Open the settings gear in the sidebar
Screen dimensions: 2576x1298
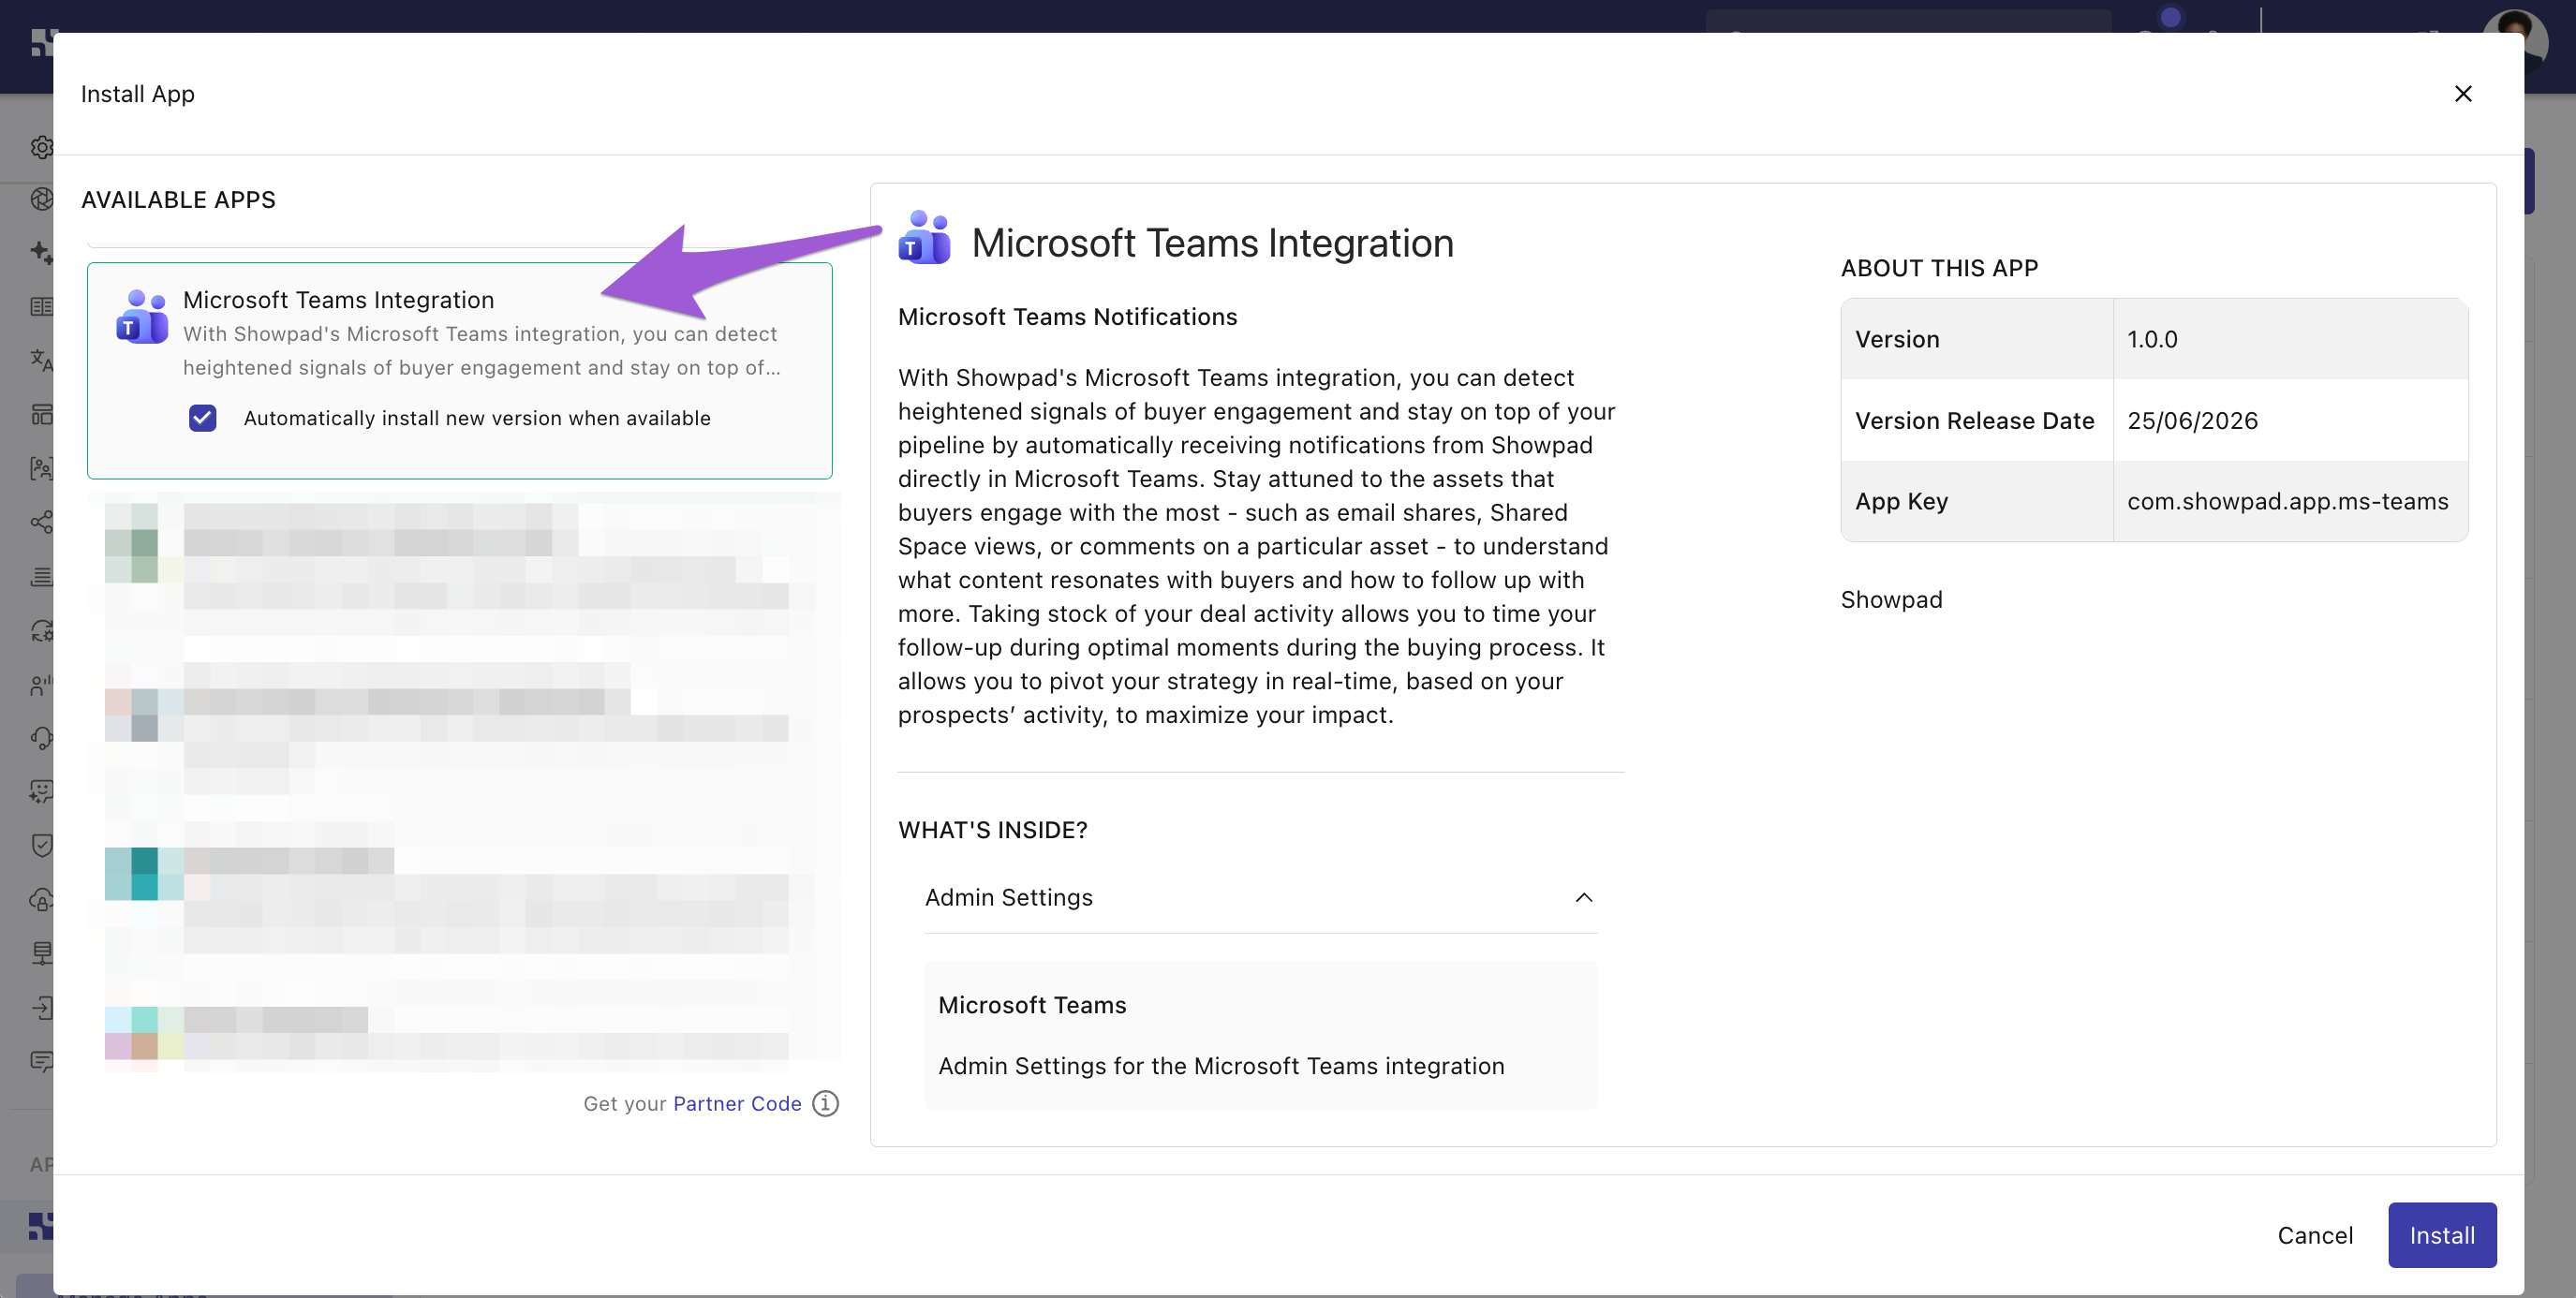tap(41, 147)
